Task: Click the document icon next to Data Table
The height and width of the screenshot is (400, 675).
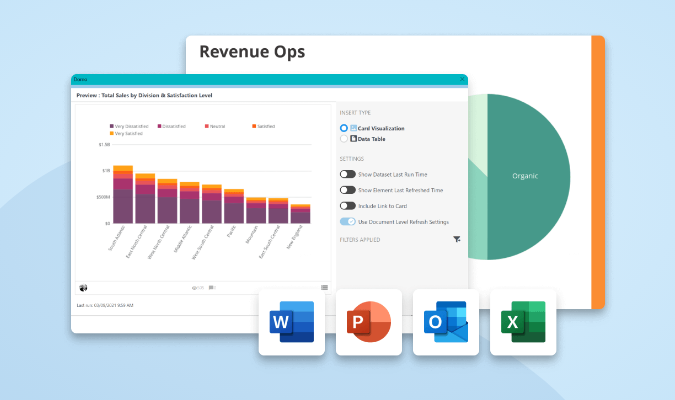Action: [x=353, y=139]
